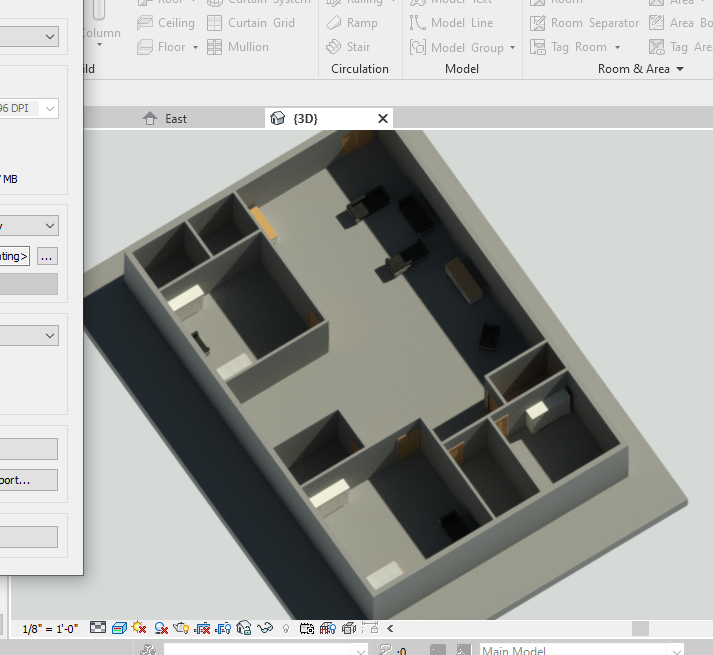
Task: Expand the Floor tool dropdown arrow
Action: coord(196,47)
